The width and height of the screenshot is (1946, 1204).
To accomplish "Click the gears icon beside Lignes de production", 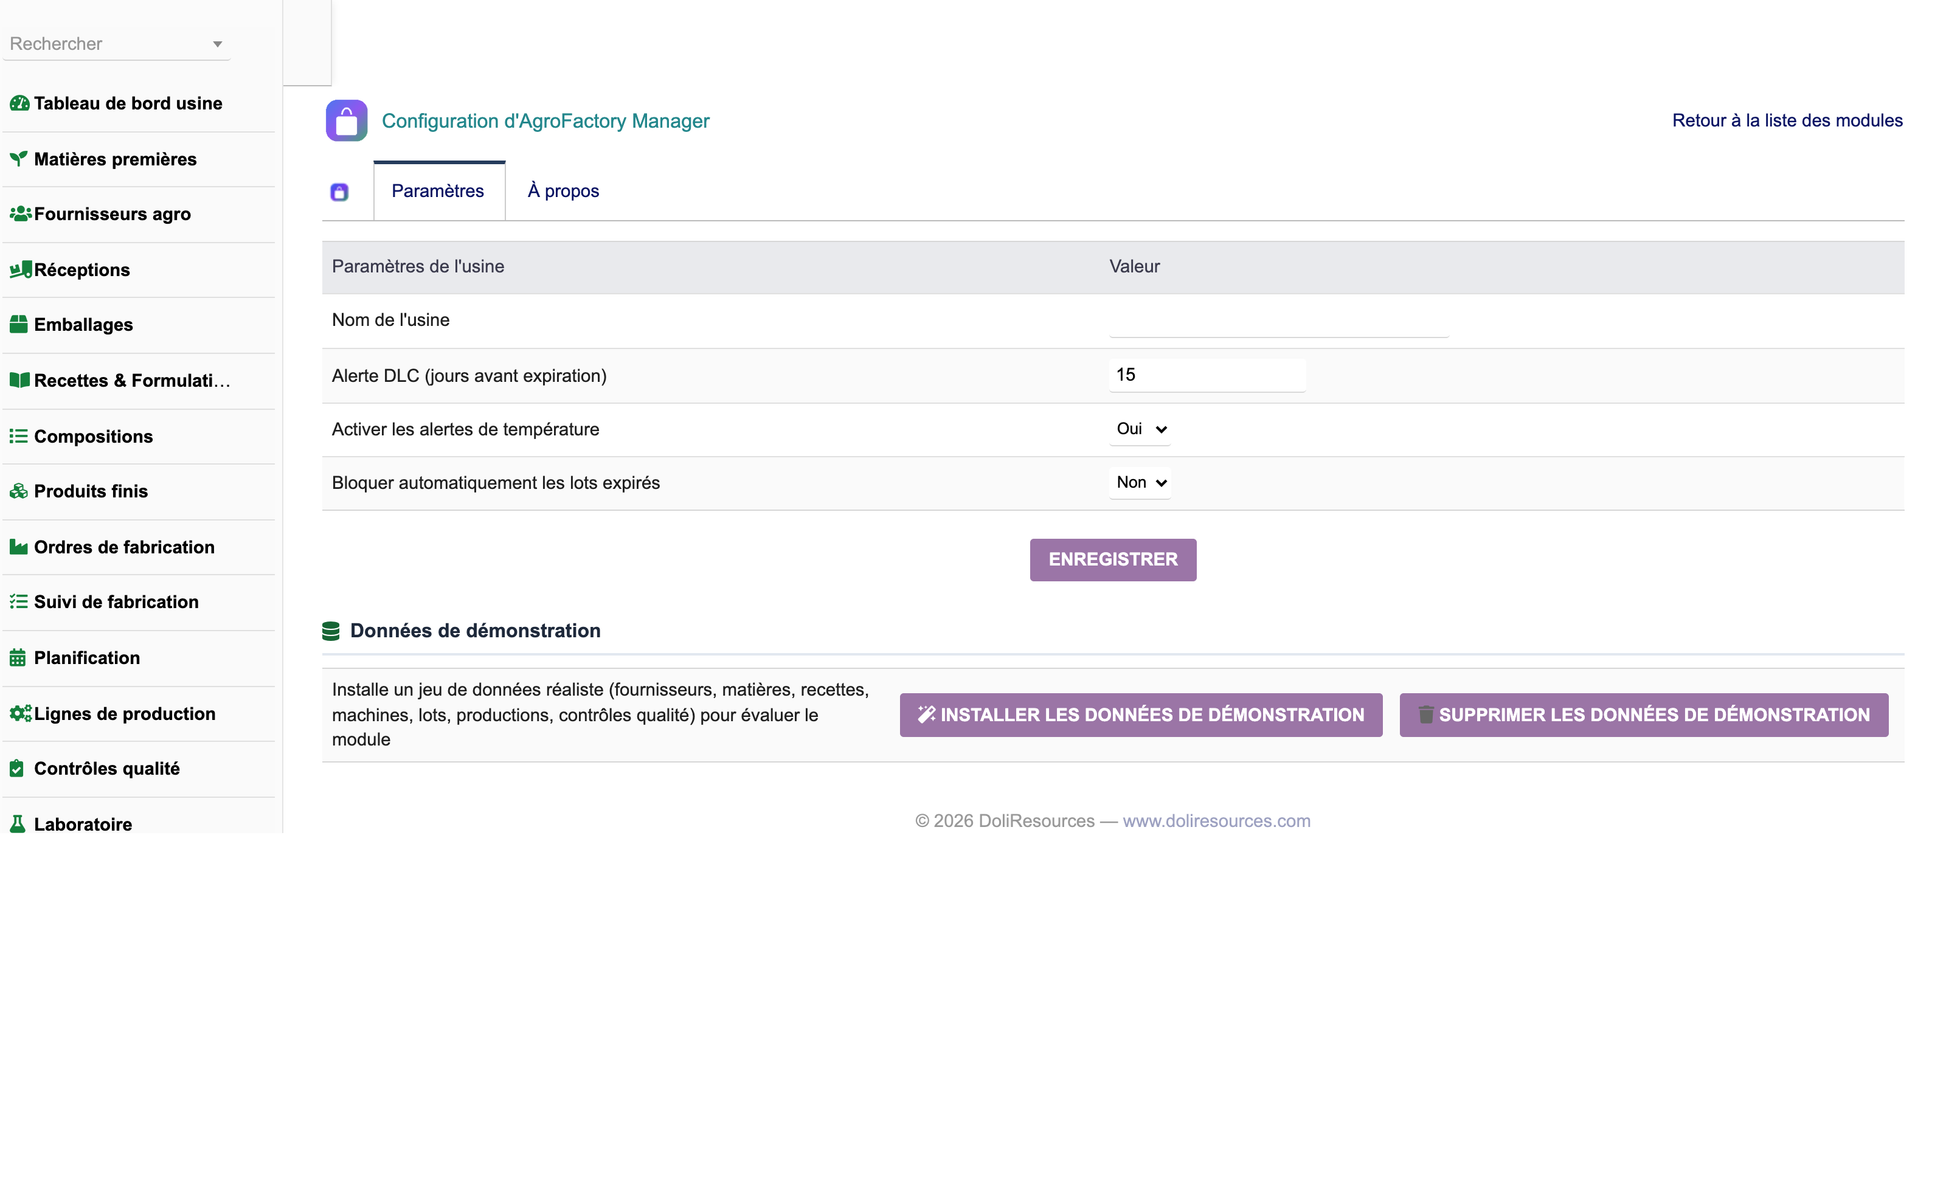I will pos(20,714).
